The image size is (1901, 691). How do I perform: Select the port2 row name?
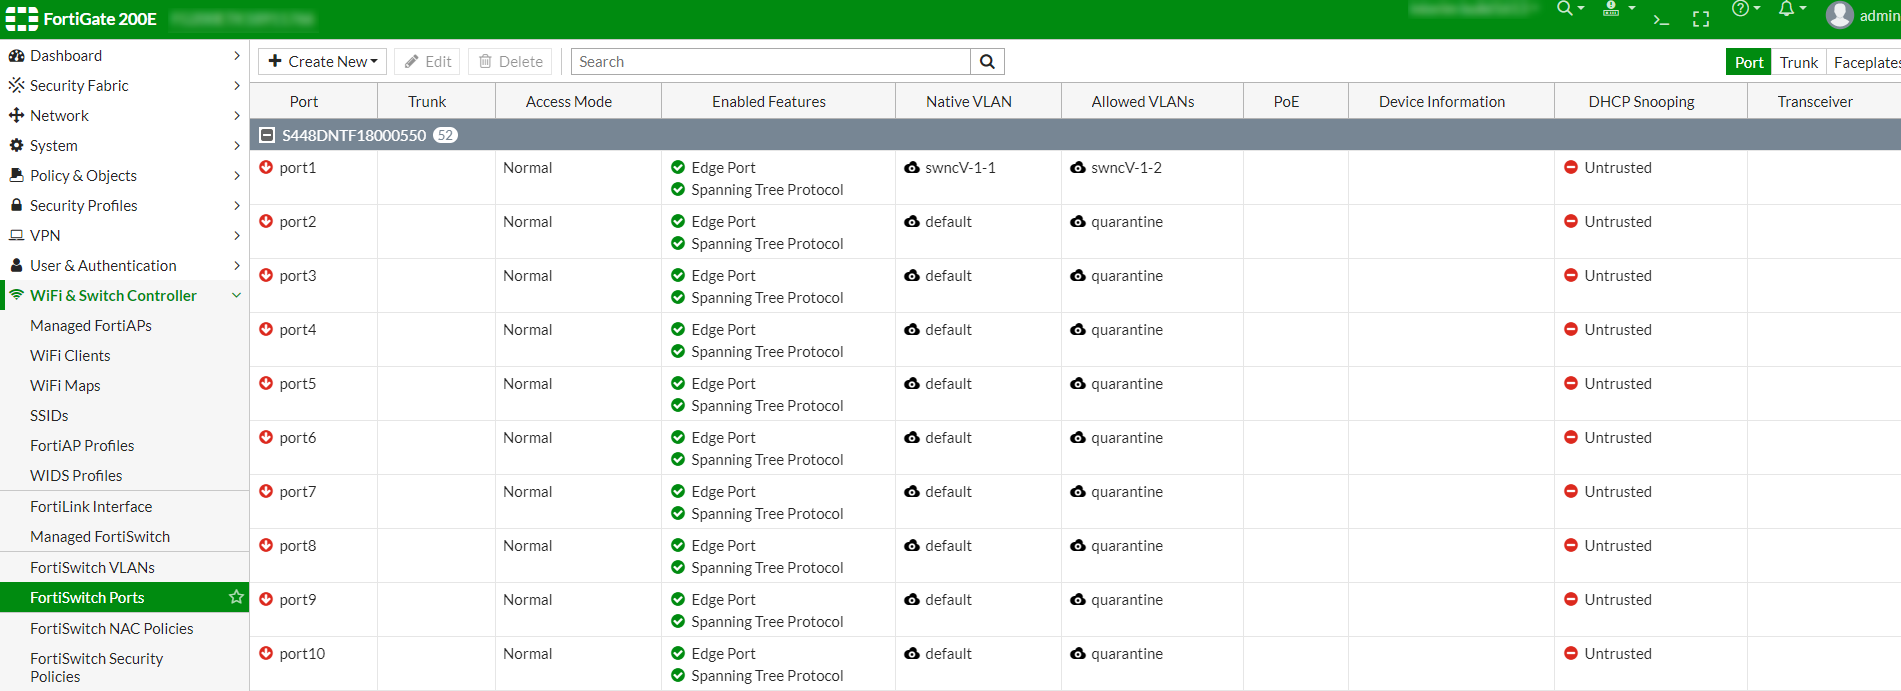point(298,222)
